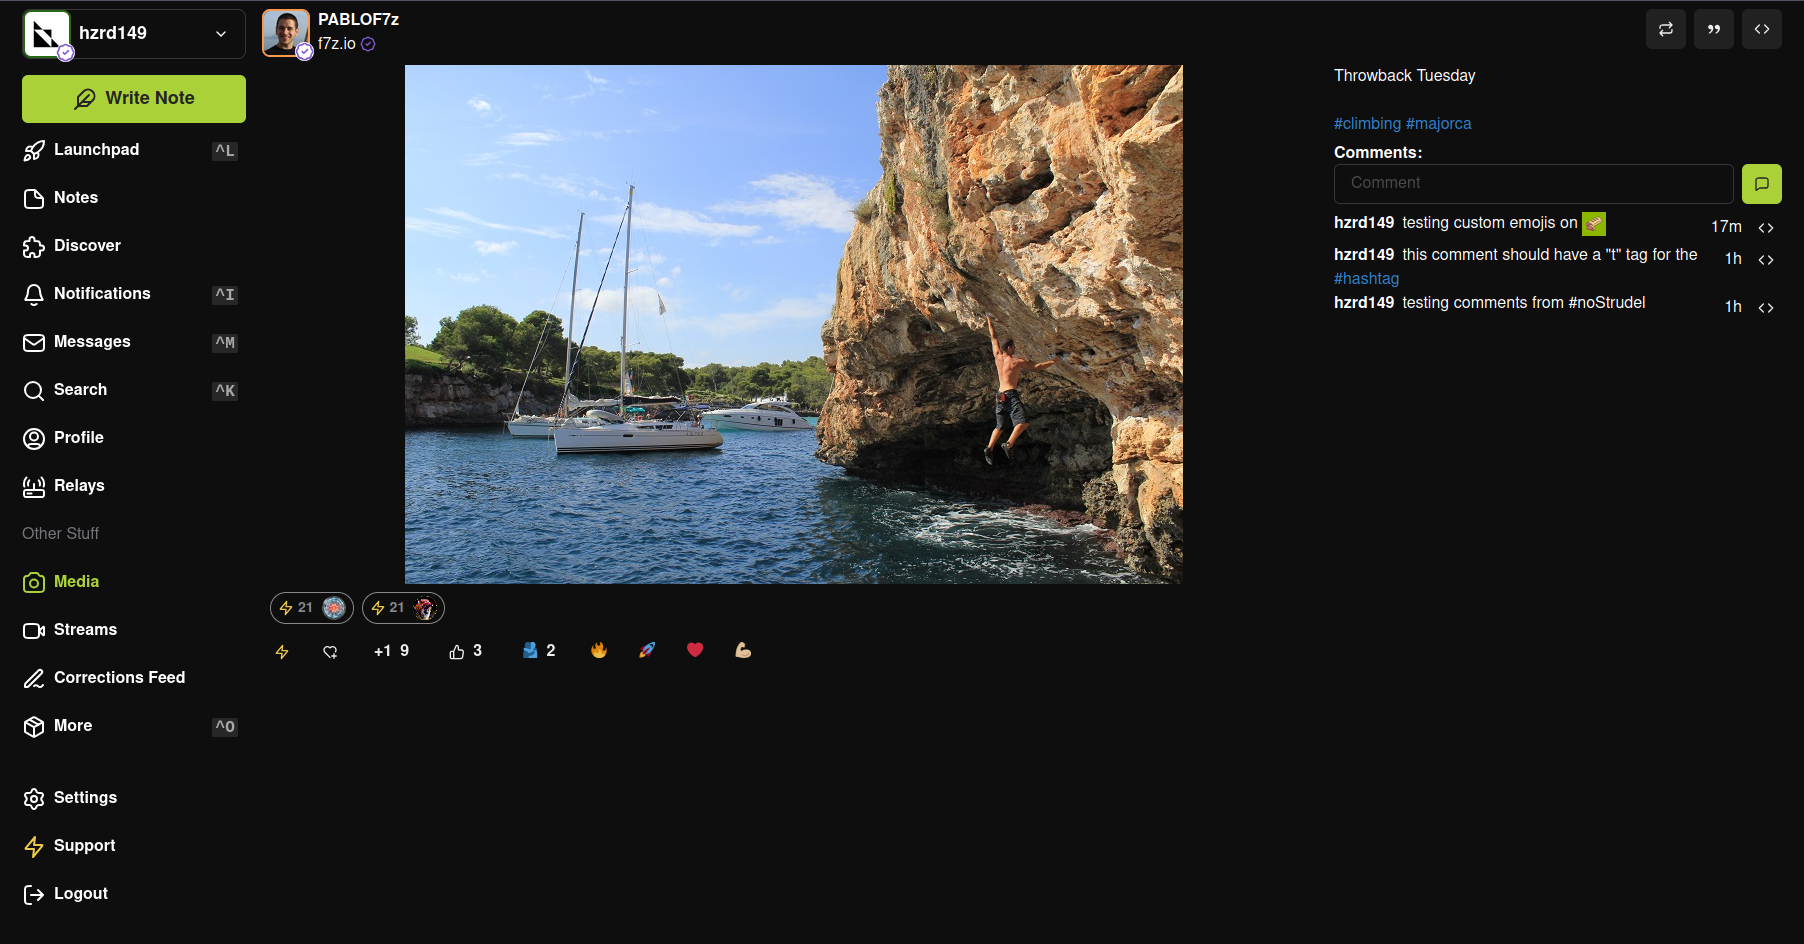1804x944 pixels.
Task: Click the add reaction heart-plus icon
Action: tap(330, 652)
